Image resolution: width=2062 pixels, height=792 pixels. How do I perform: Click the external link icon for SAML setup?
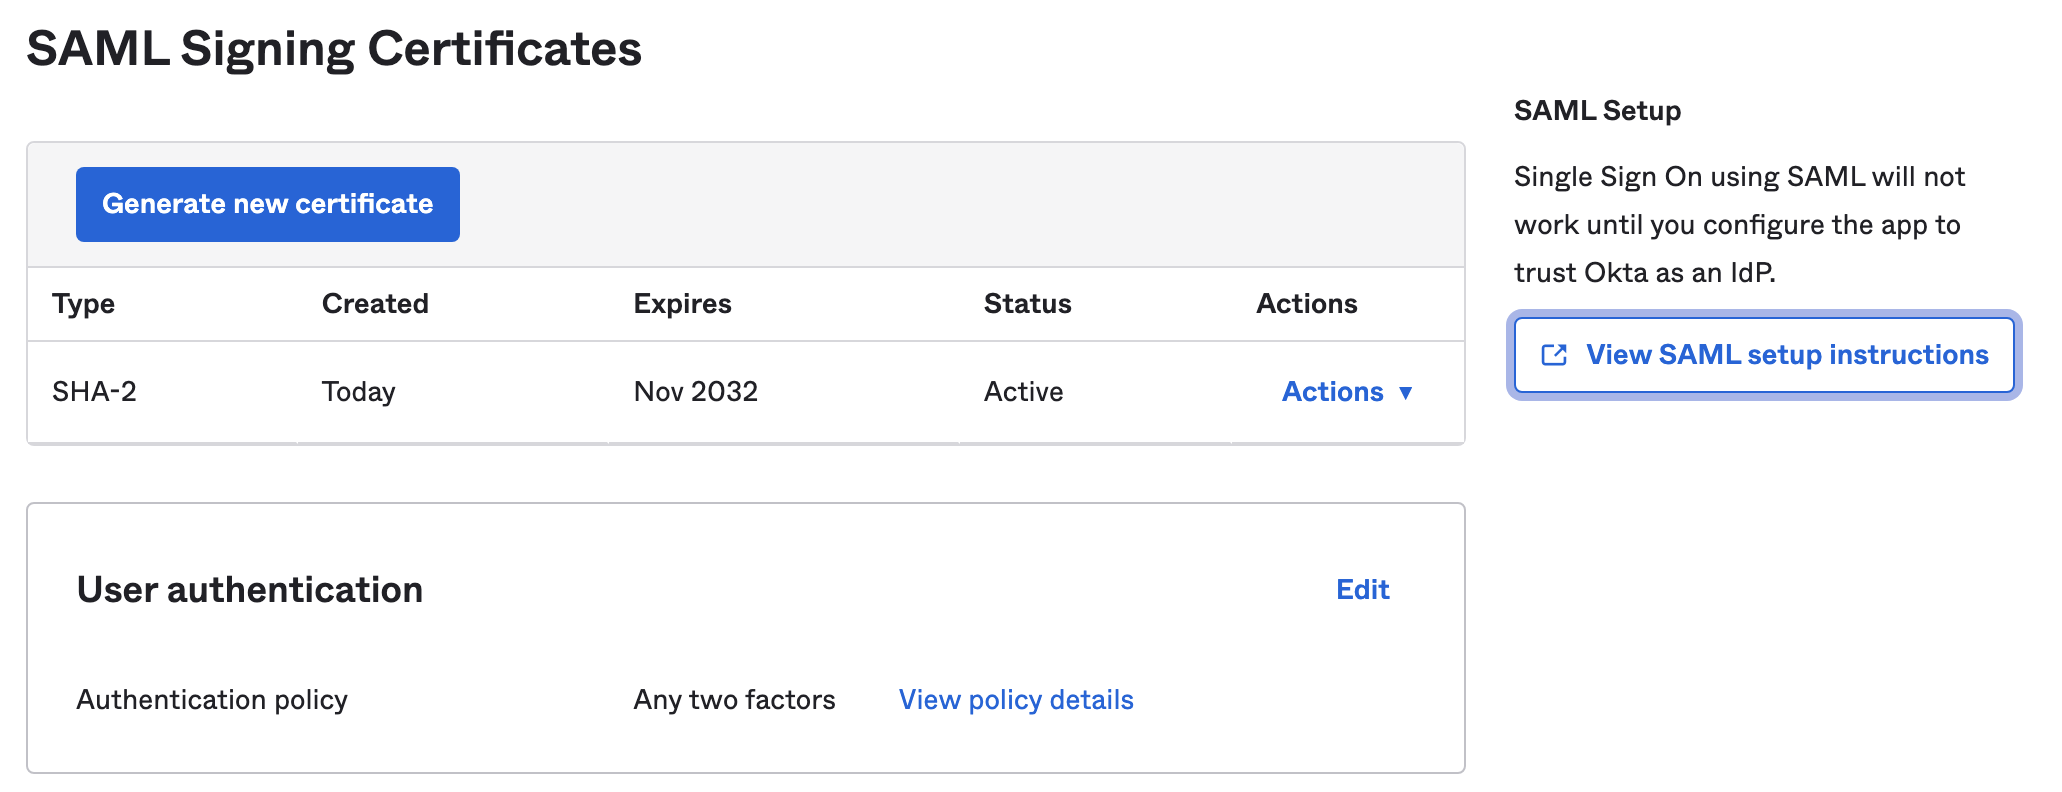click(x=1554, y=355)
